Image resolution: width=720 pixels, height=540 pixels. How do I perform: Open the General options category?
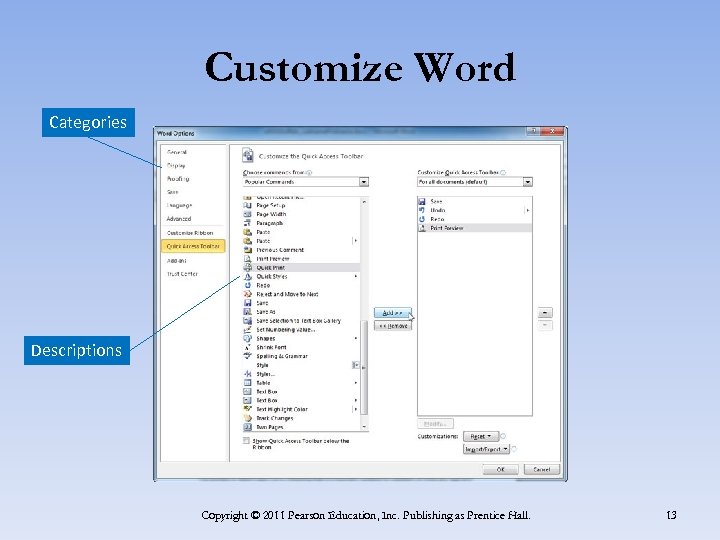[x=177, y=152]
